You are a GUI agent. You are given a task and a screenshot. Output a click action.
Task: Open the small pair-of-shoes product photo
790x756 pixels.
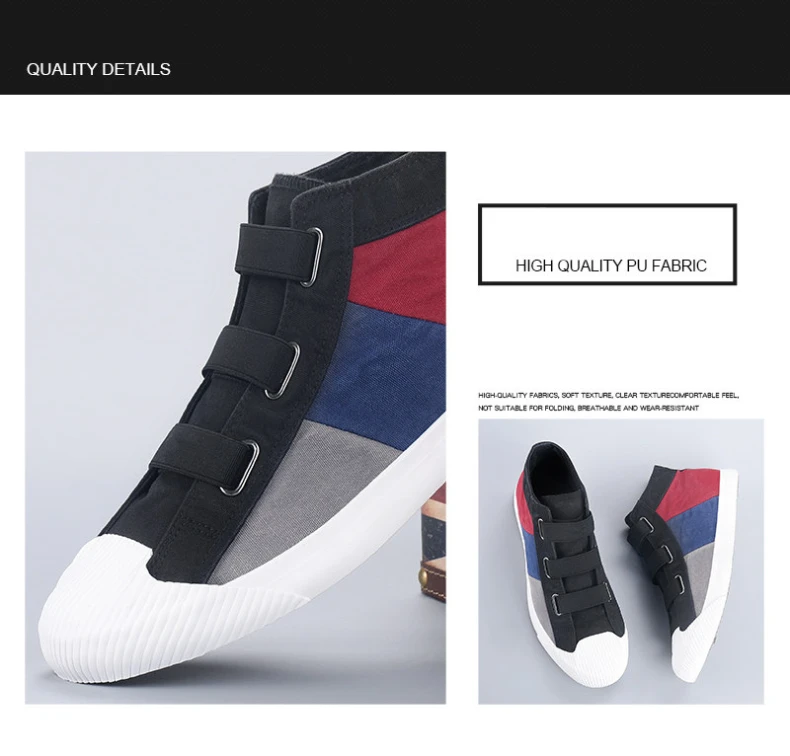click(x=621, y=561)
